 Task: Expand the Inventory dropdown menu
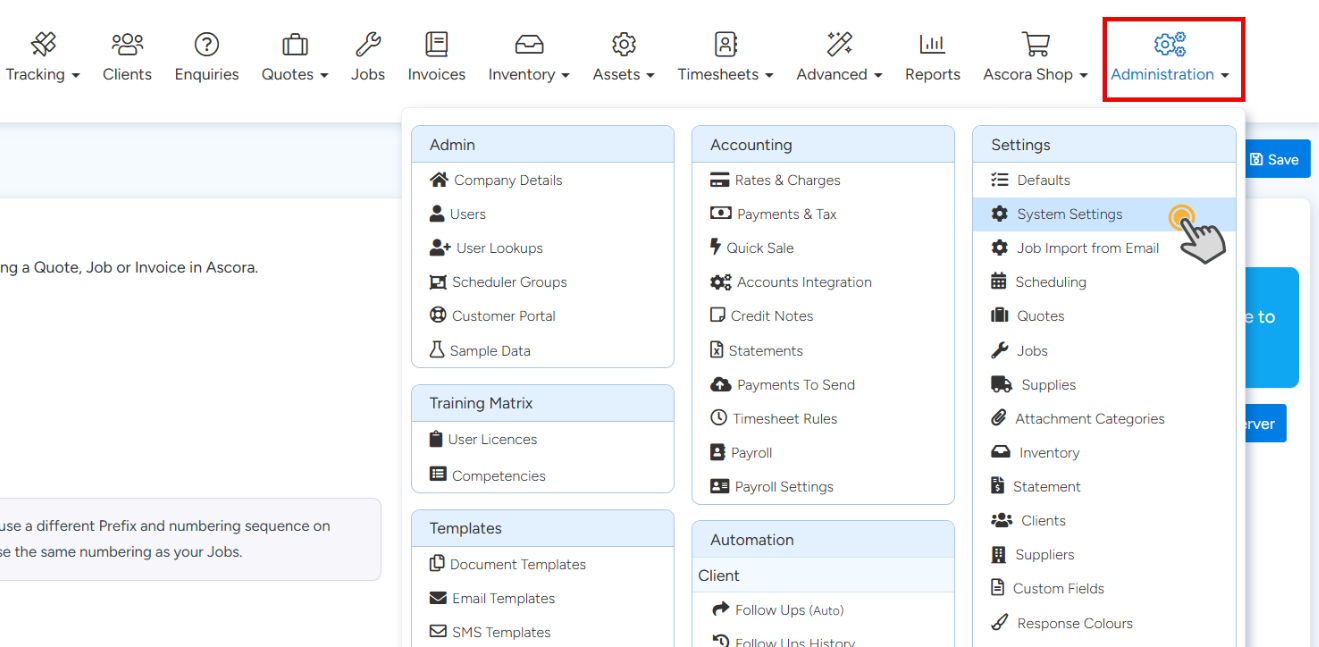(528, 74)
